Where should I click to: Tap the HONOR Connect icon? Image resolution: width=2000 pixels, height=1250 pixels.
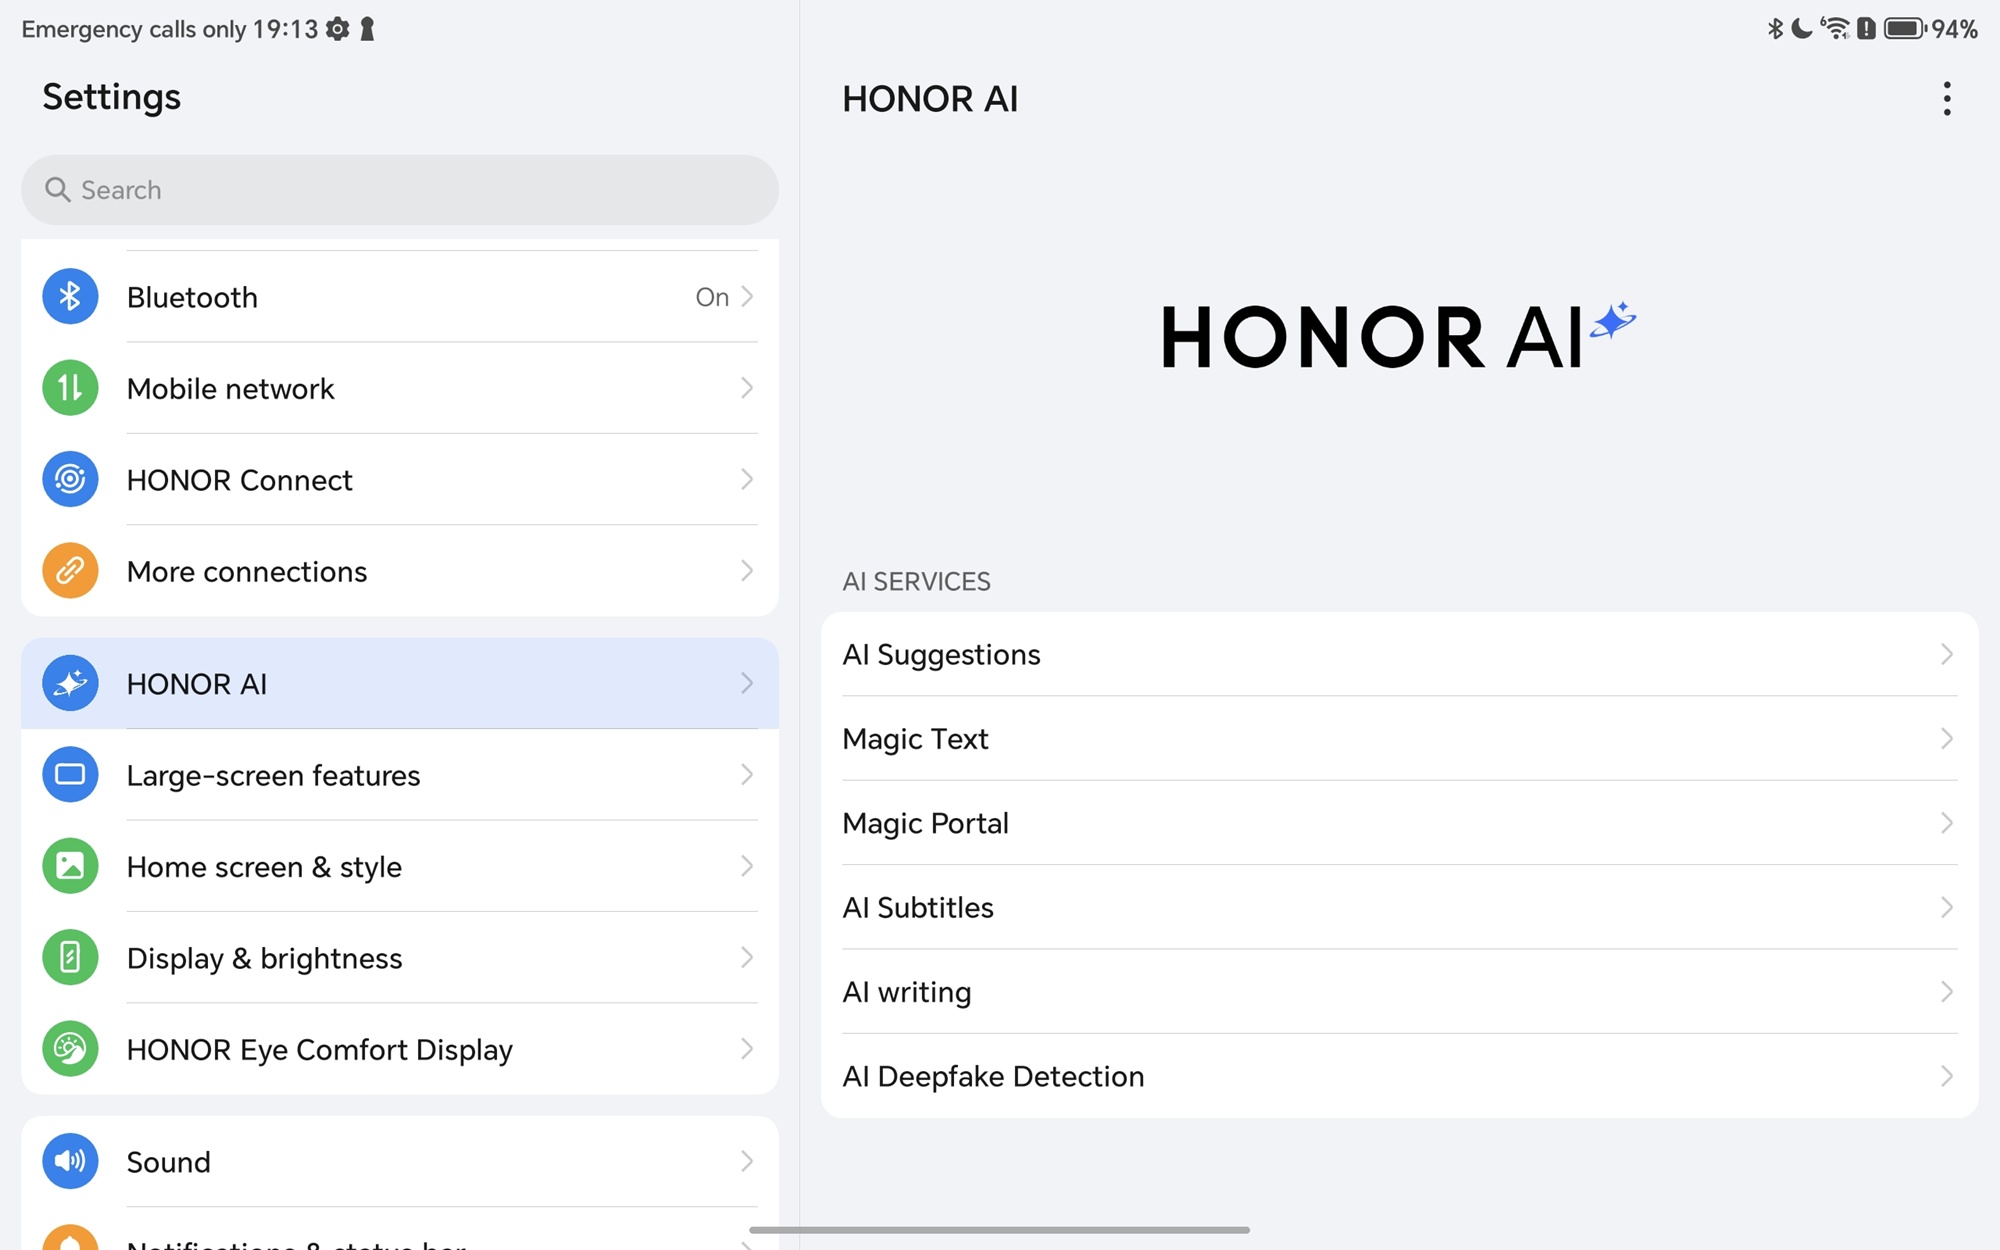pyautogui.click(x=70, y=480)
